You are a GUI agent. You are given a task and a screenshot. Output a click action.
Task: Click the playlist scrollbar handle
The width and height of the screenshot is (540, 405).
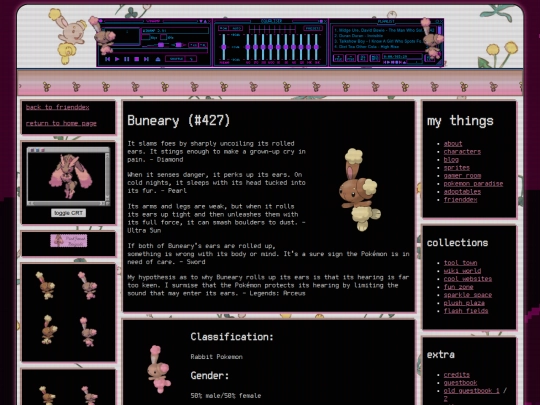439,30
